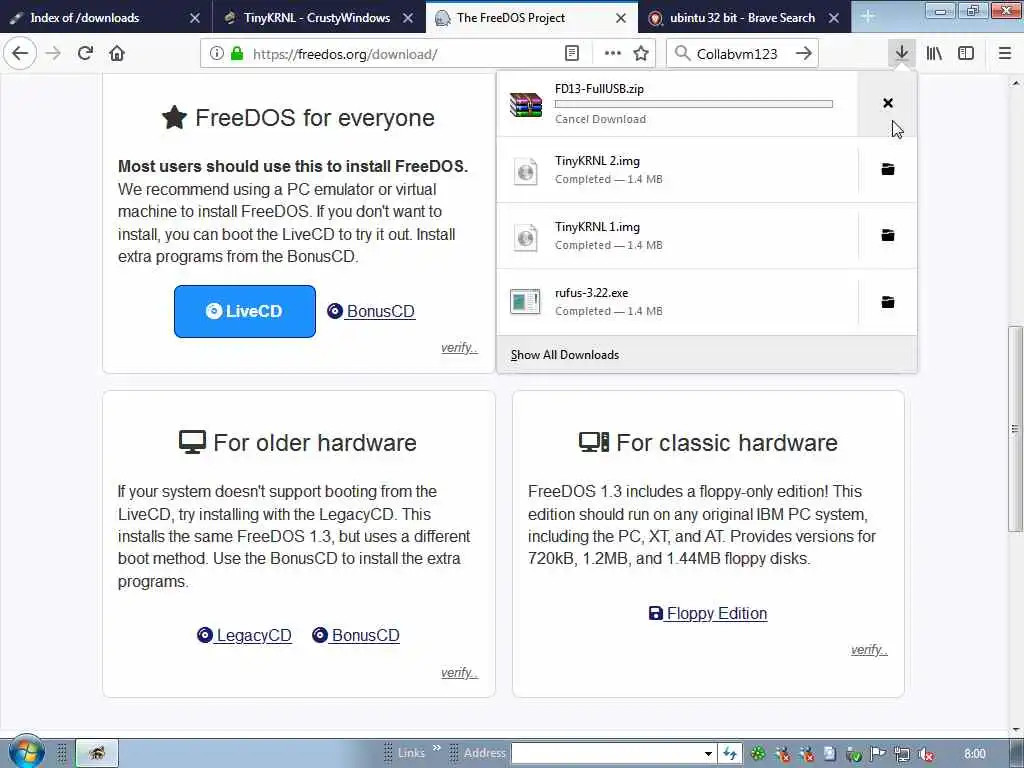
Task: Open BonusCD link under For older hardware
Action: click(356, 635)
